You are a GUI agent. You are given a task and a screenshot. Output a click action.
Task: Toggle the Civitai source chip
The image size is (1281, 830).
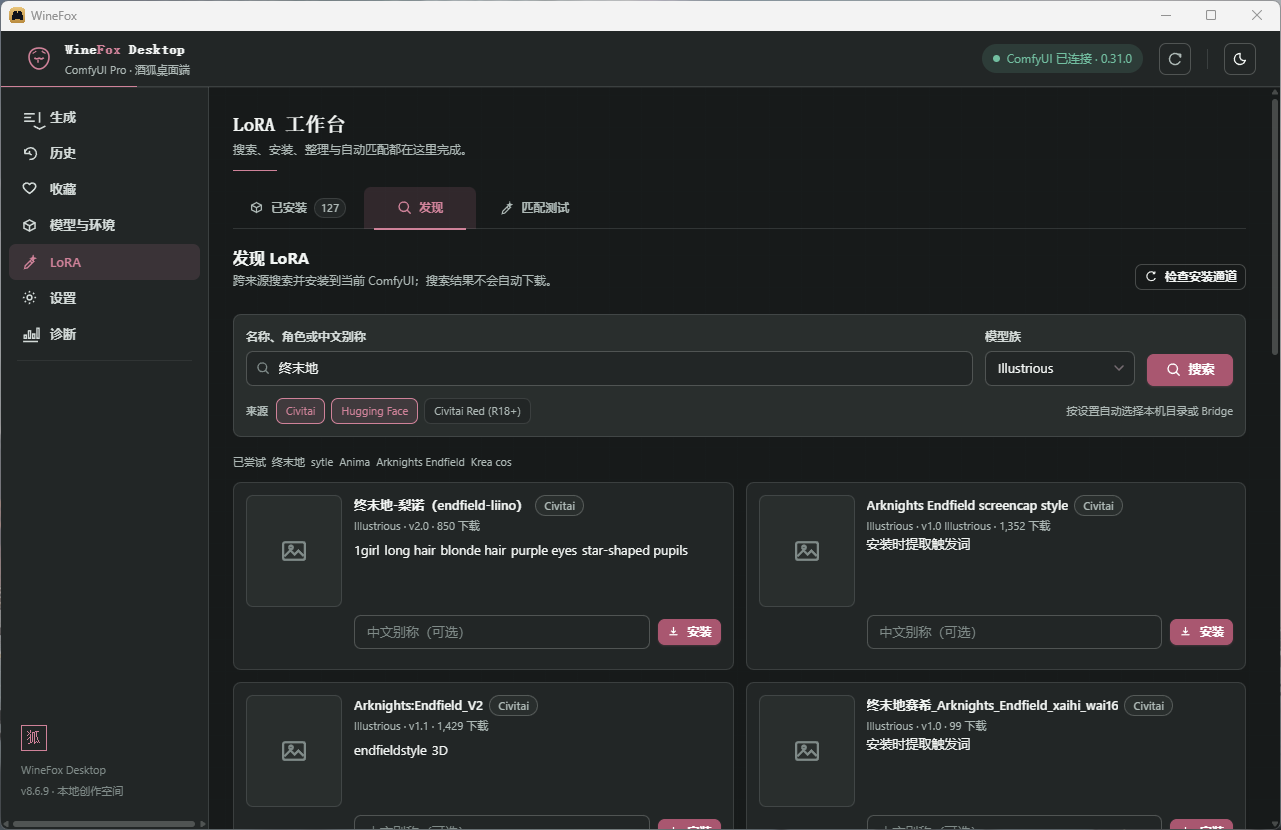tap(300, 411)
